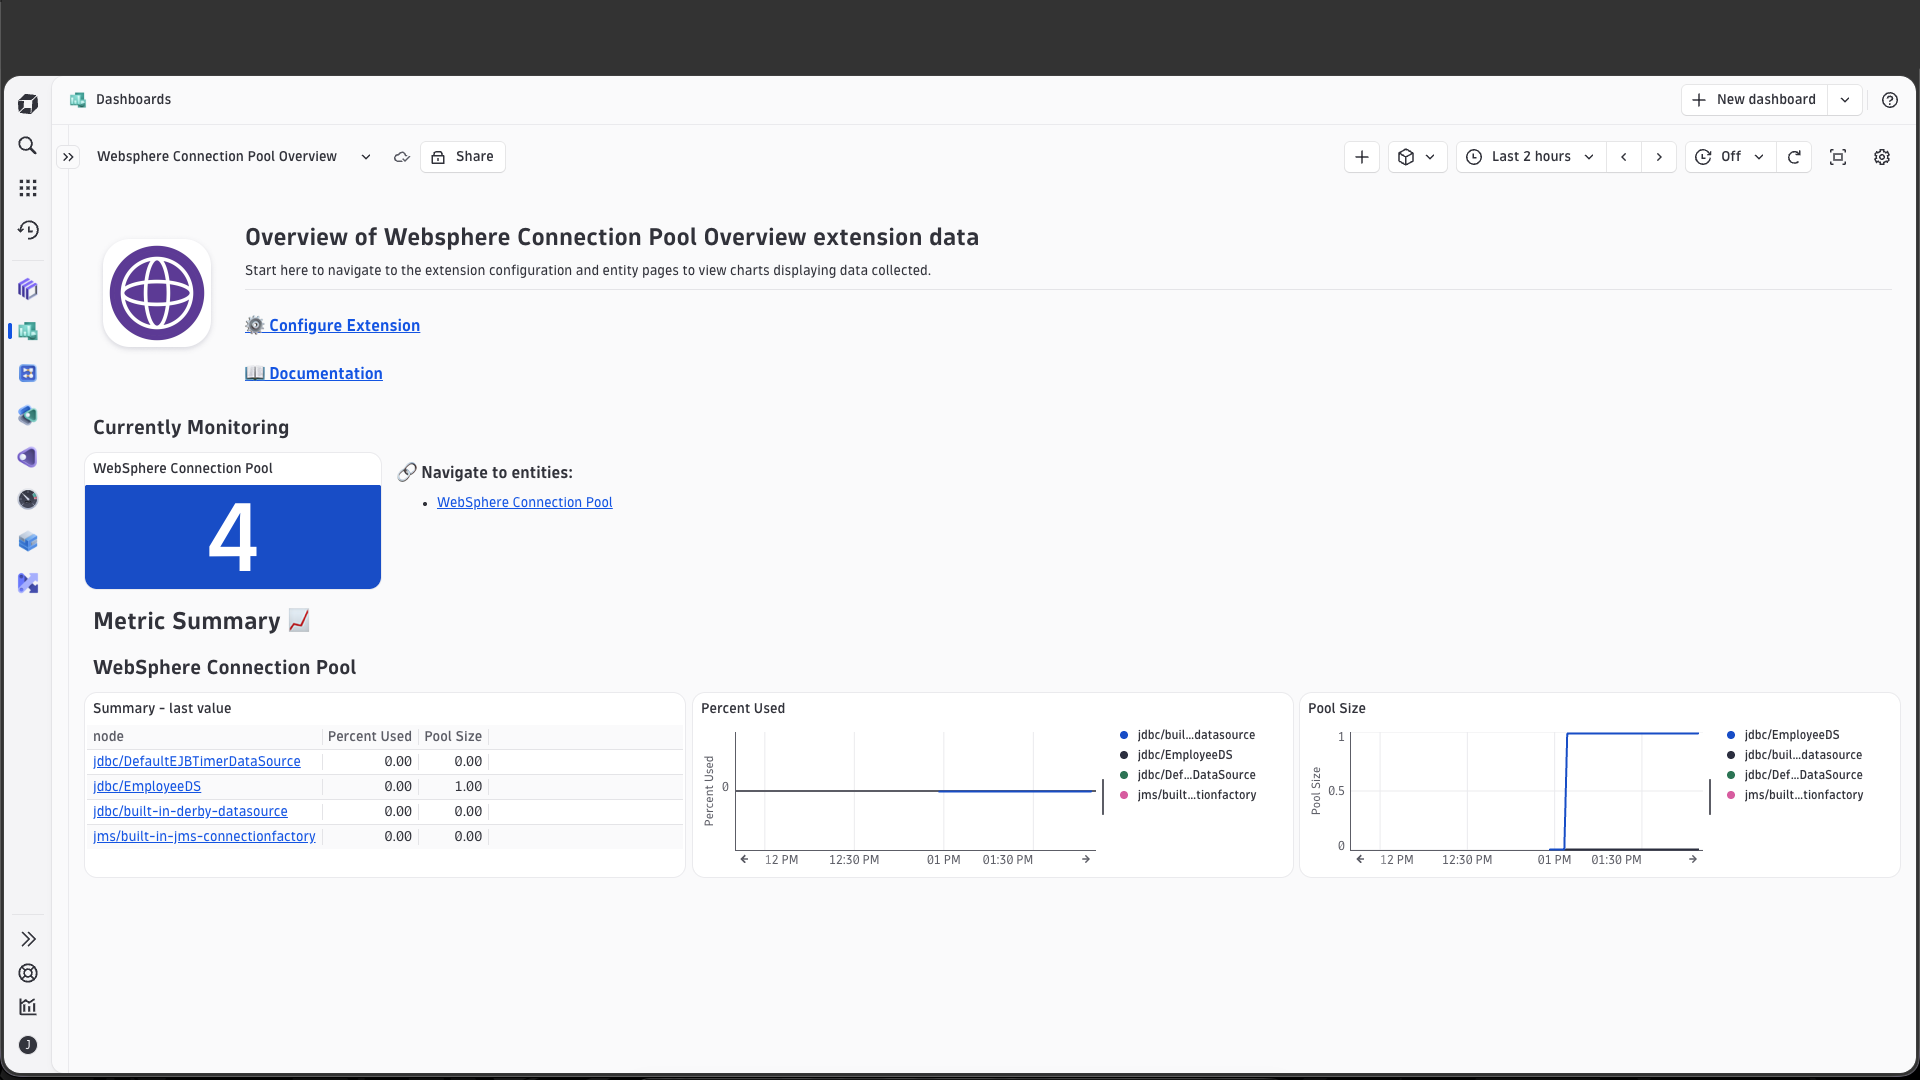The image size is (1920, 1080).
Task: Toggle jdbc/buil...datasource in the Percent Used legend
Action: pyautogui.click(x=1187, y=735)
